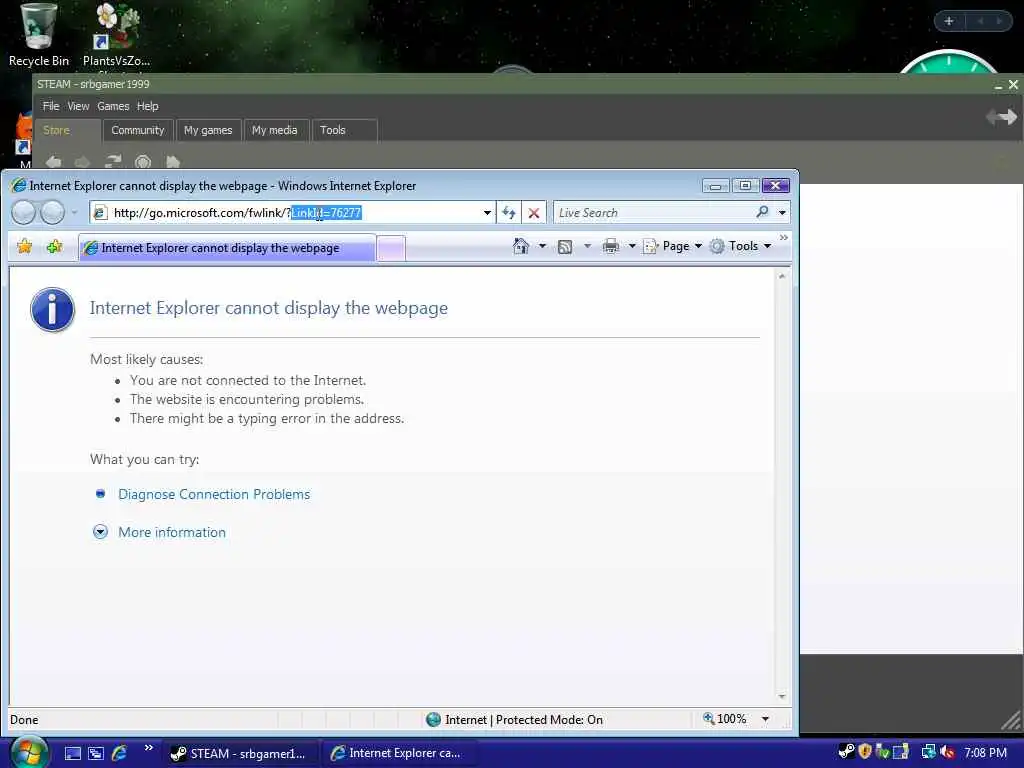
Task: Click the network tray icon
Action: point(928,752)
